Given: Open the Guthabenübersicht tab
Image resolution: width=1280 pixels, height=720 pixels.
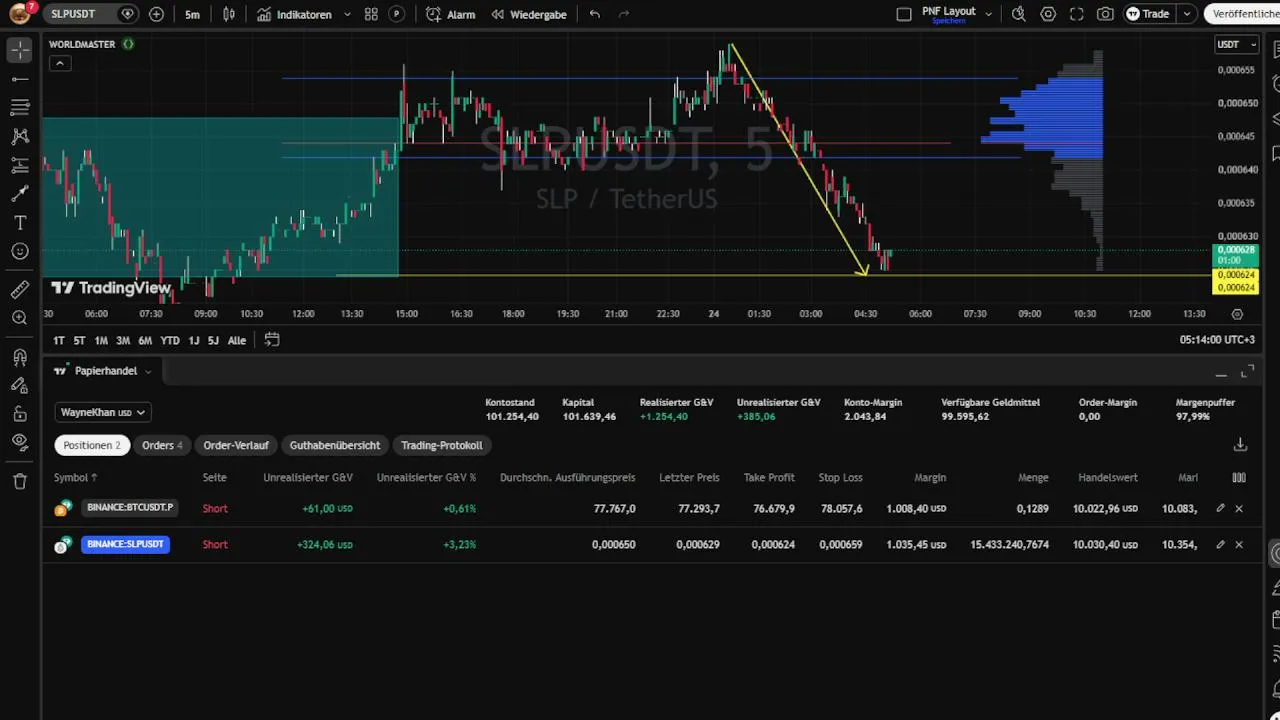Looking at the screenshot, I should point(335,445).
